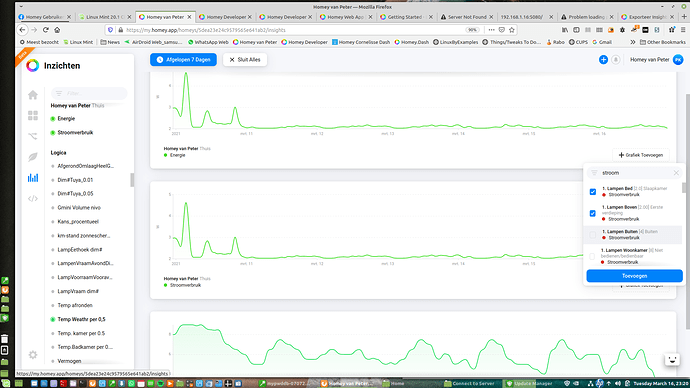Open the News bookmarks folder

tap(110, 42)
